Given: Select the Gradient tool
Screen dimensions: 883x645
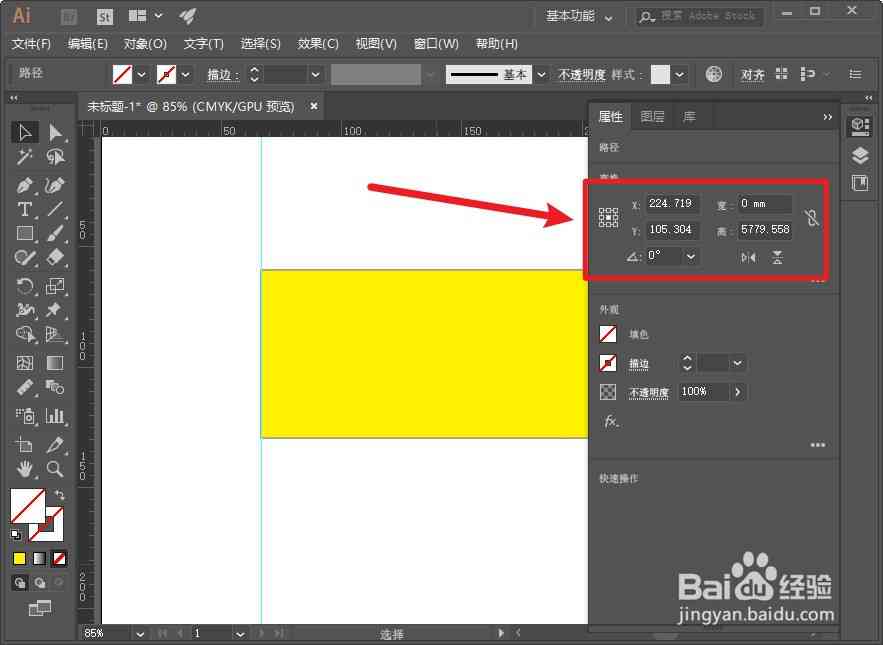Looking at the screenshot, I should [55, 363].
